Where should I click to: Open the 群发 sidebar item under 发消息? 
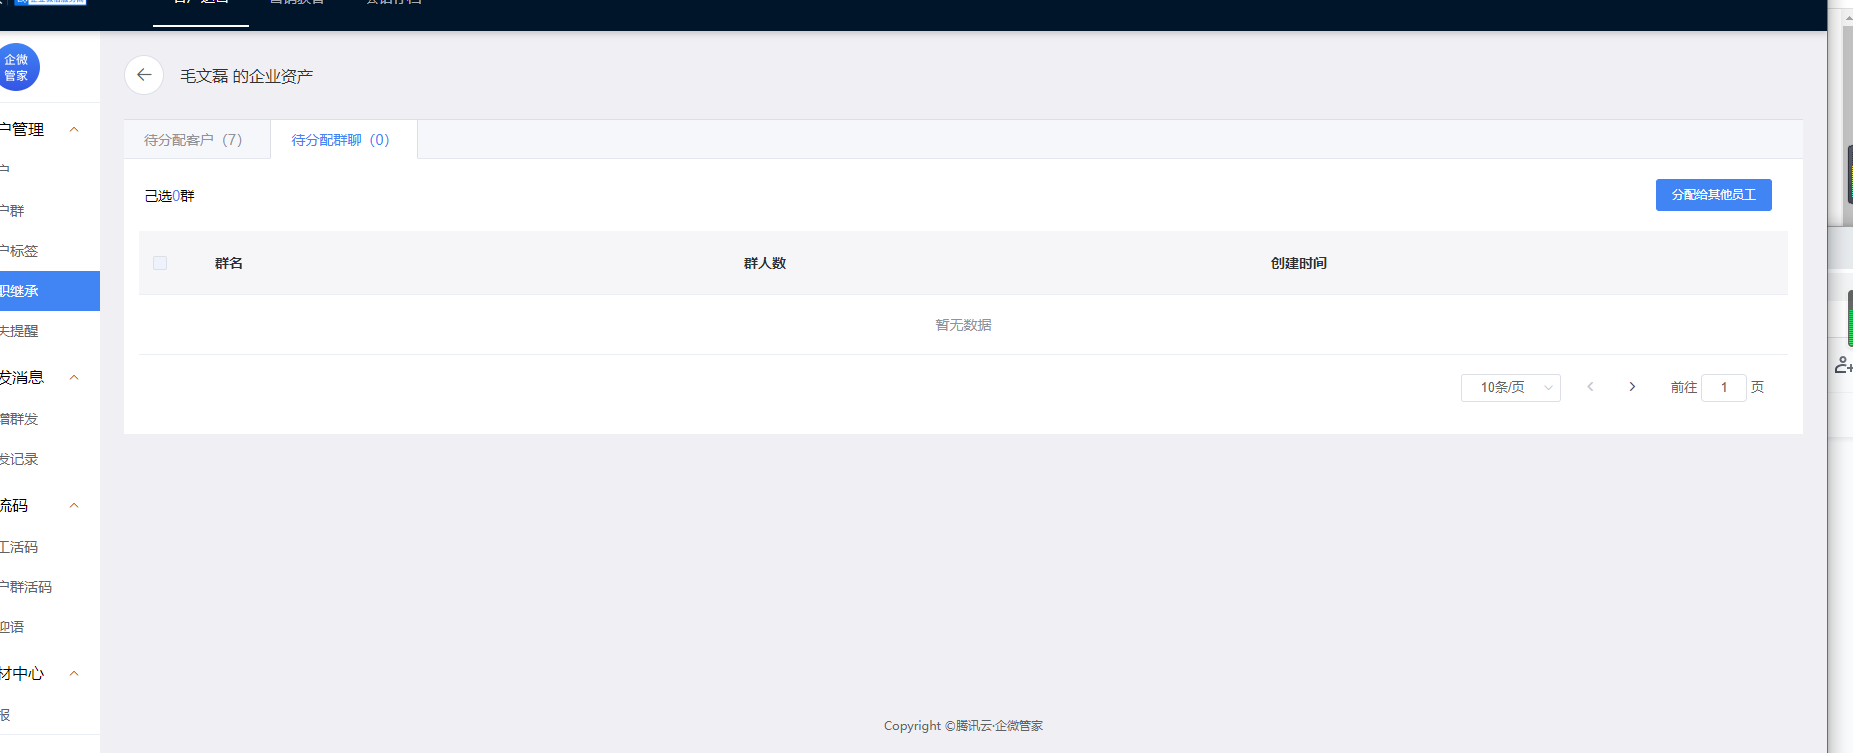[50, 419]
